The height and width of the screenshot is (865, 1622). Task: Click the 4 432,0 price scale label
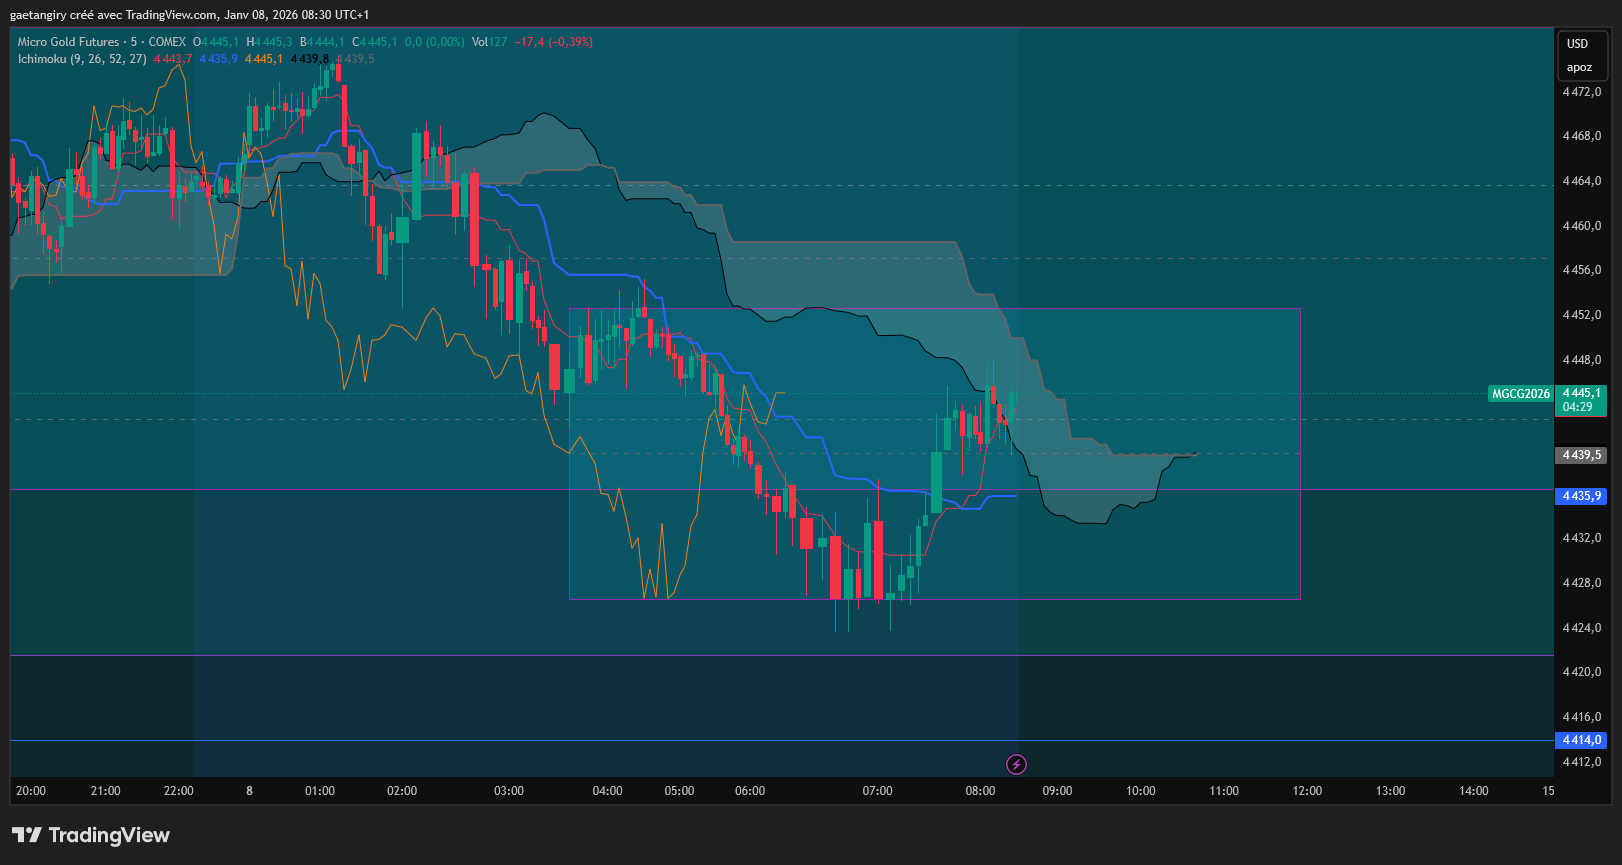click(1582, 538)
